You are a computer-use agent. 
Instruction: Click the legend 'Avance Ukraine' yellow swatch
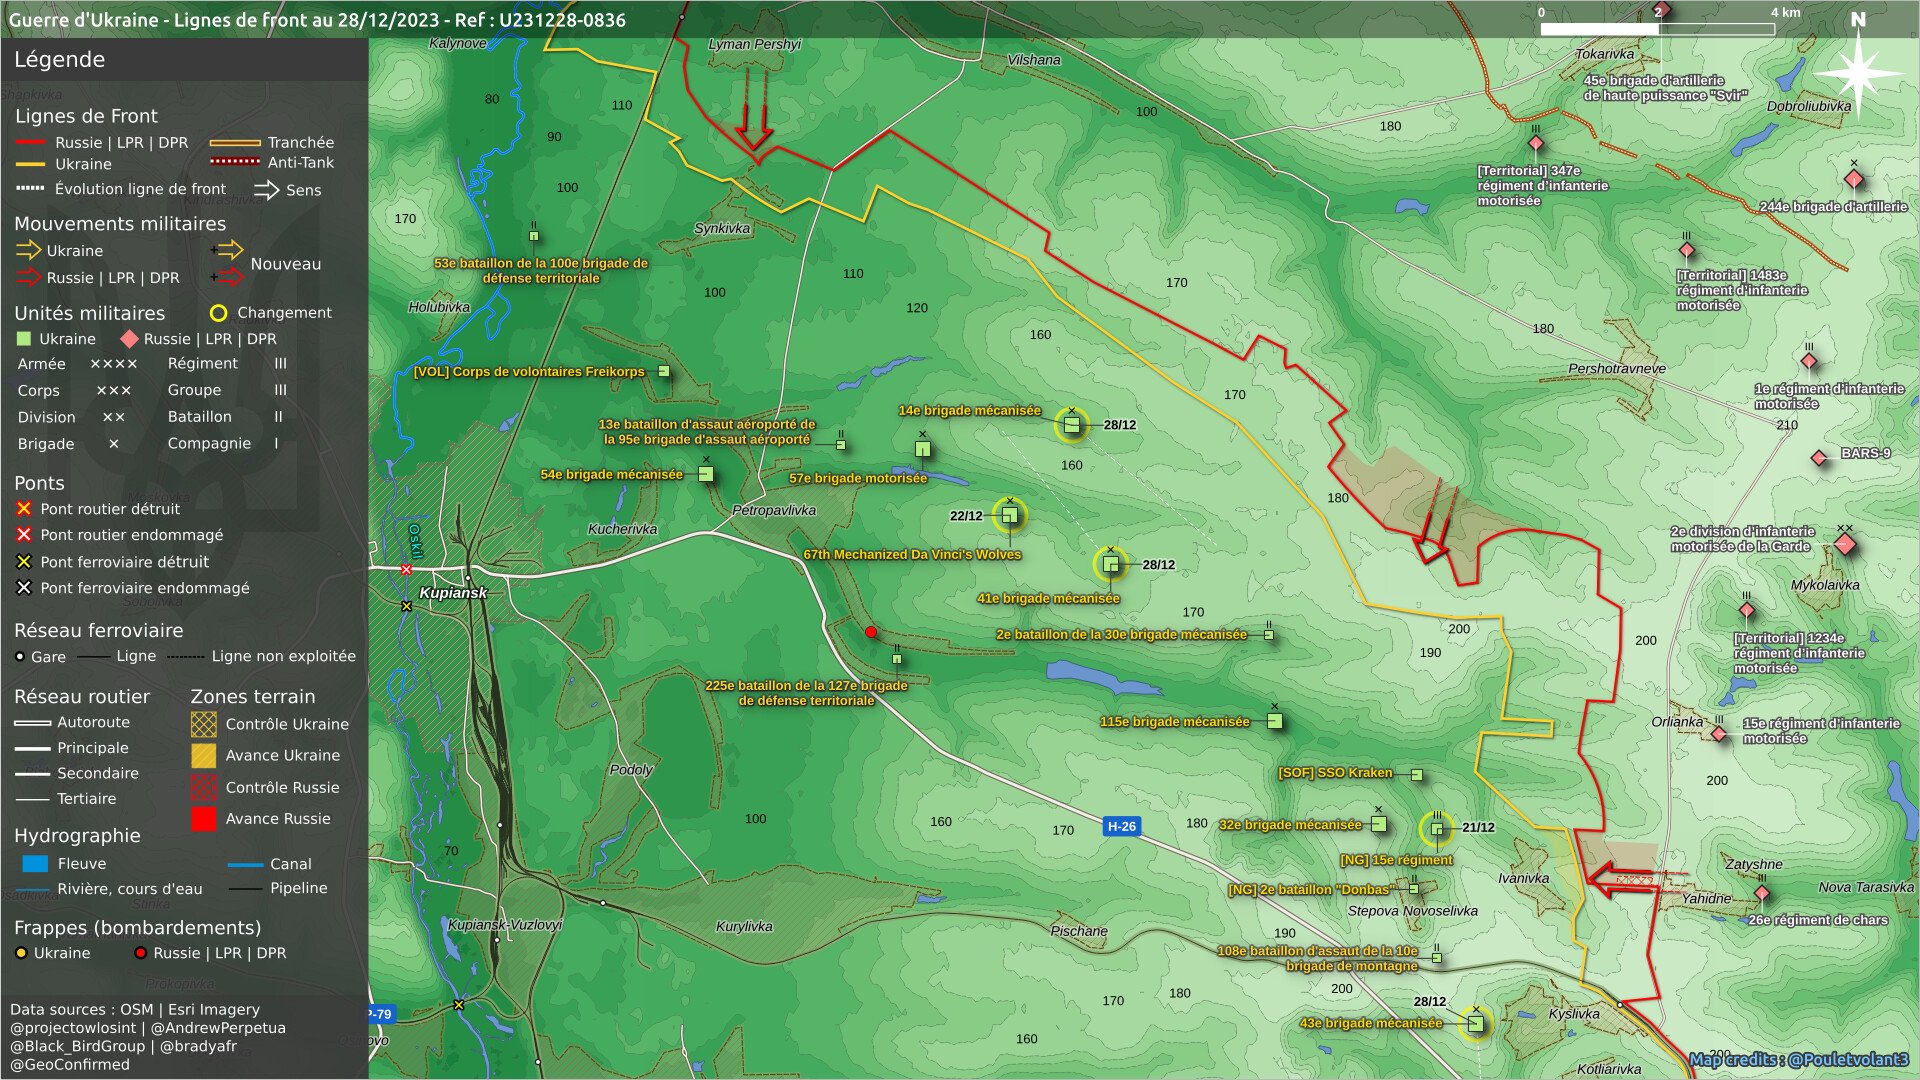[203, 755]
